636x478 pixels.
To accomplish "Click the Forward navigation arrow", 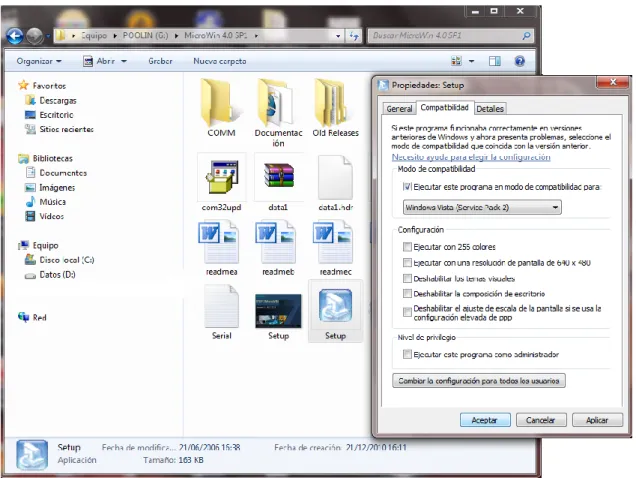I will pos(35,36).
